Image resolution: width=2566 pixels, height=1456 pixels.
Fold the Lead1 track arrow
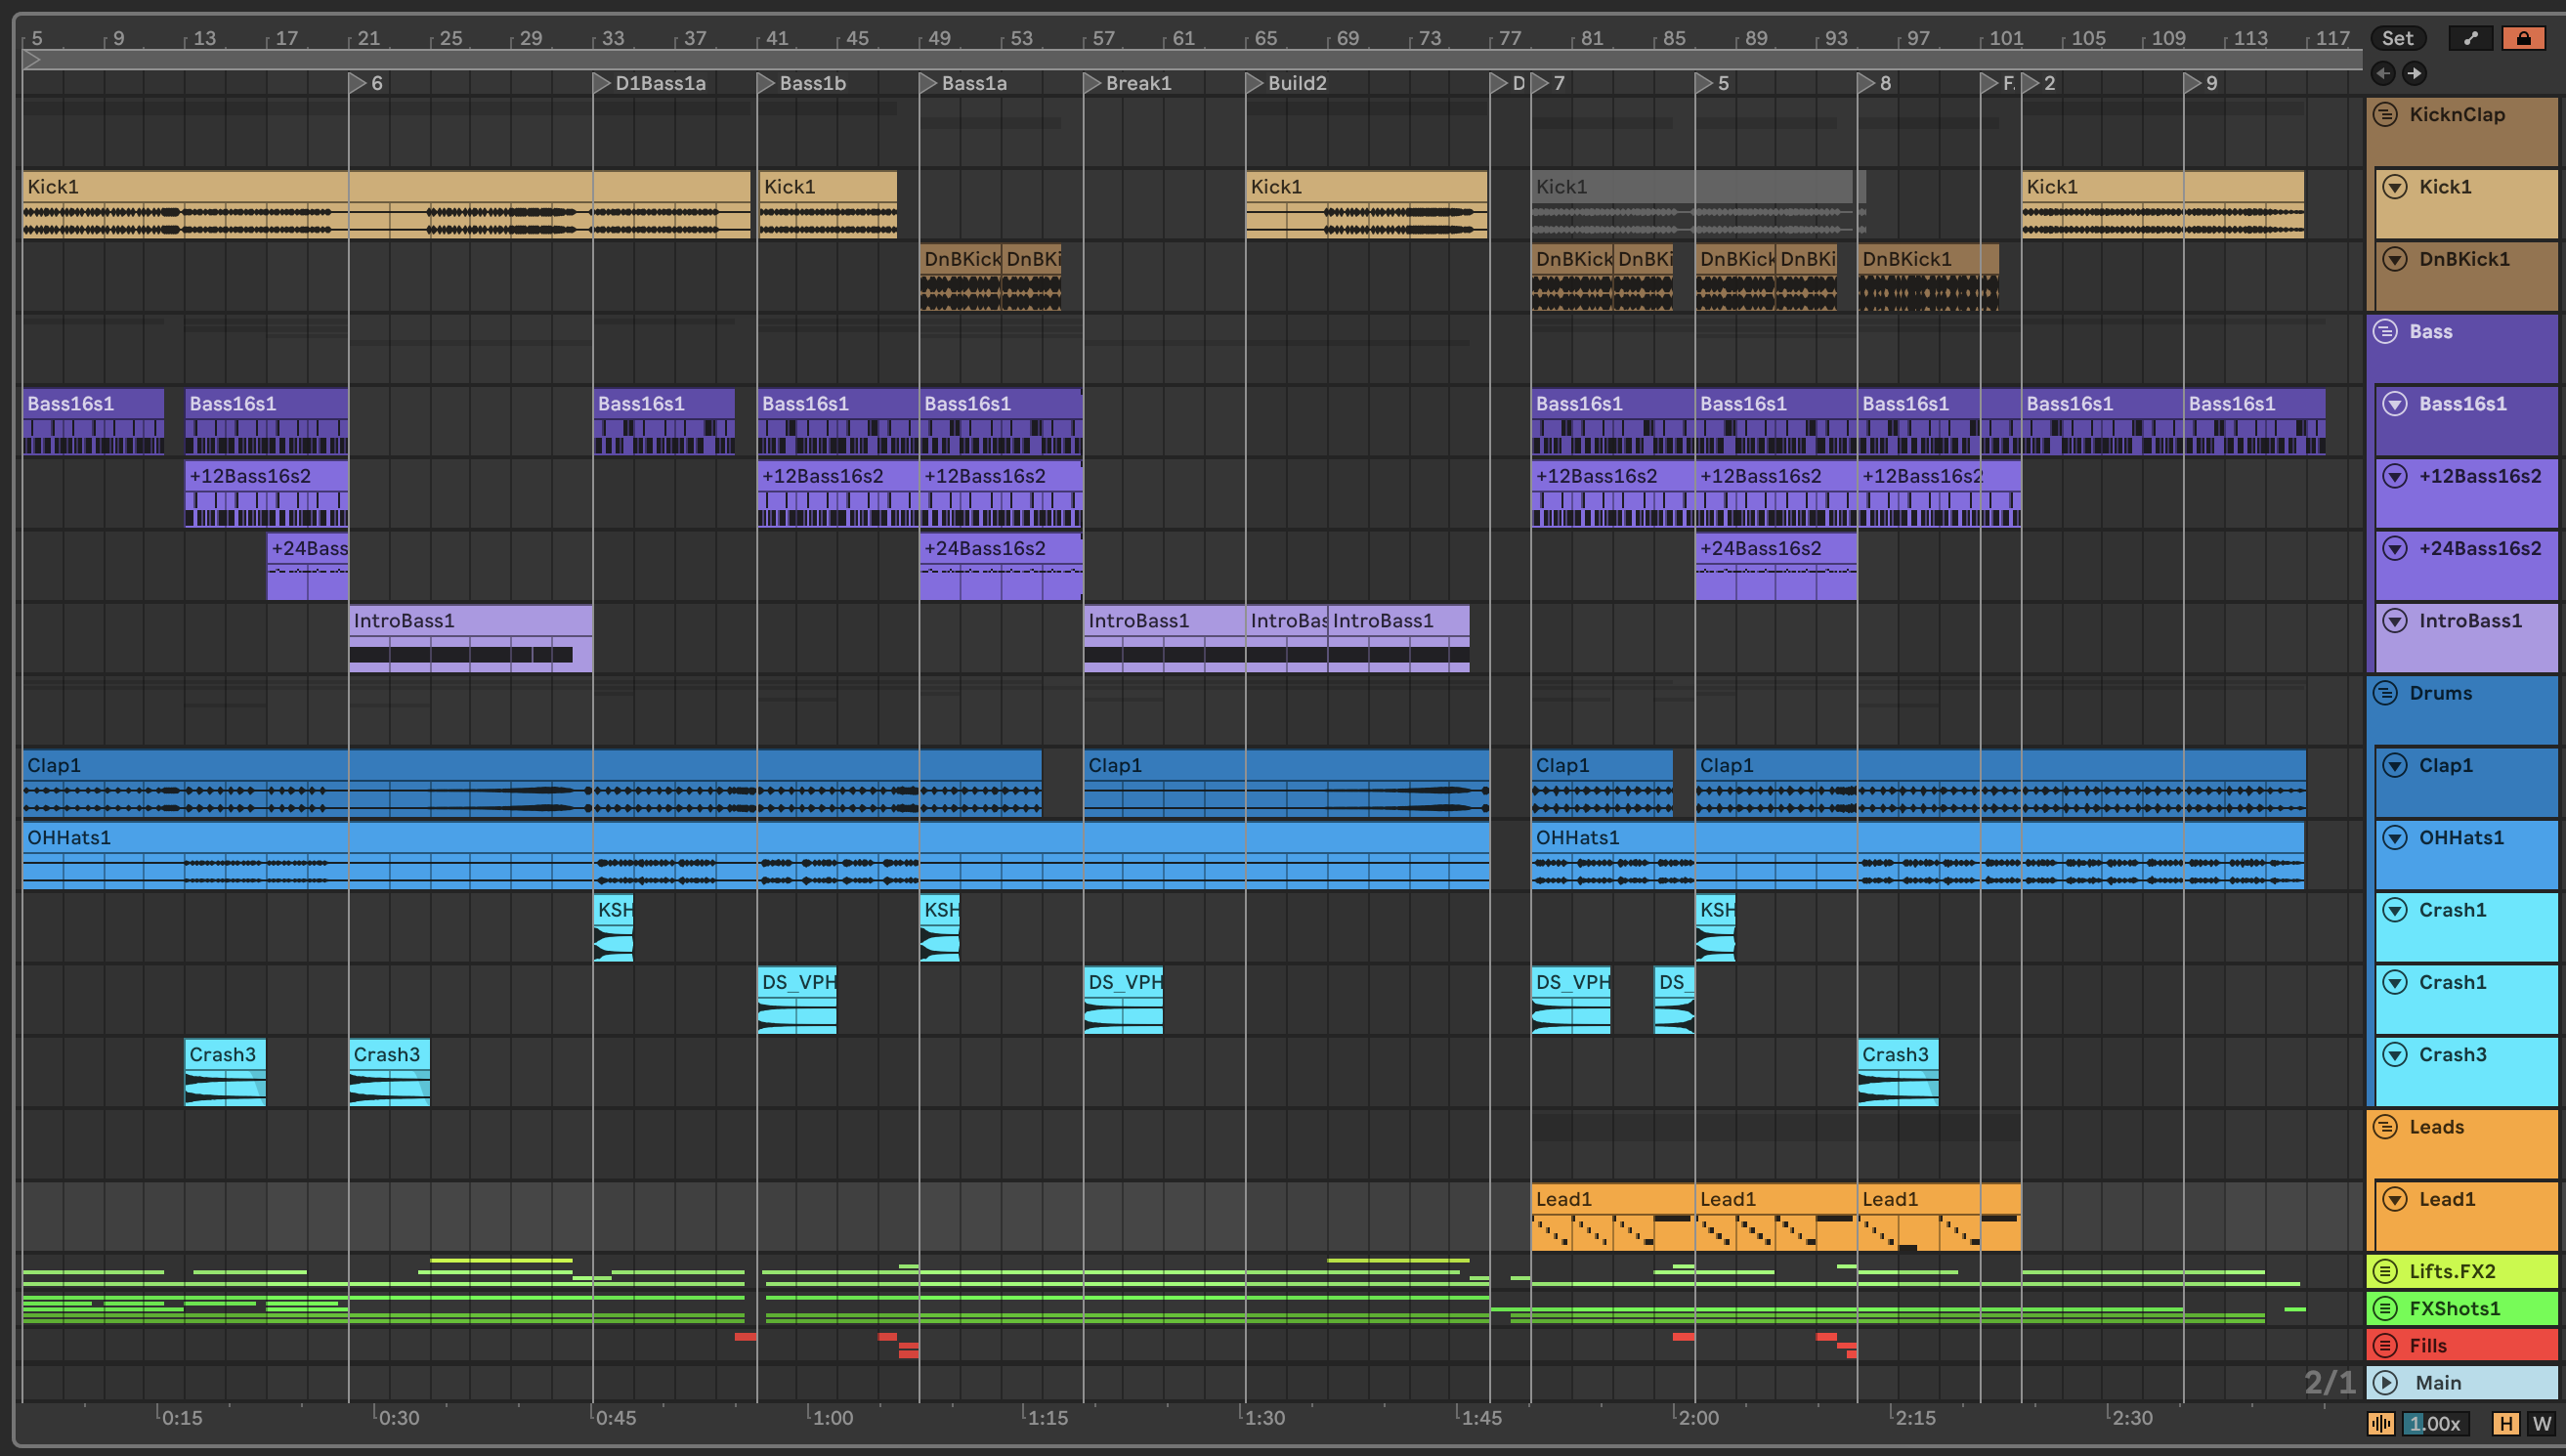tap(2395, 1199)
